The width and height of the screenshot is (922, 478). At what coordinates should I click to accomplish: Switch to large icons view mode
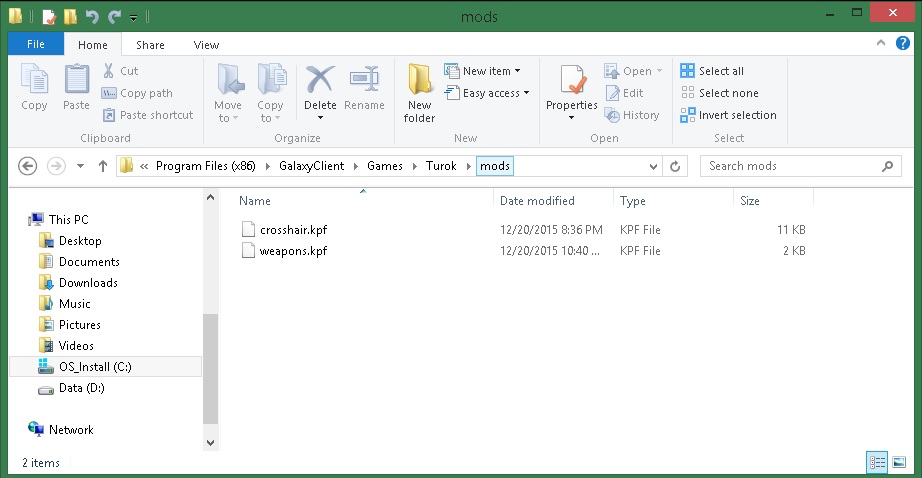pos(900,462)
